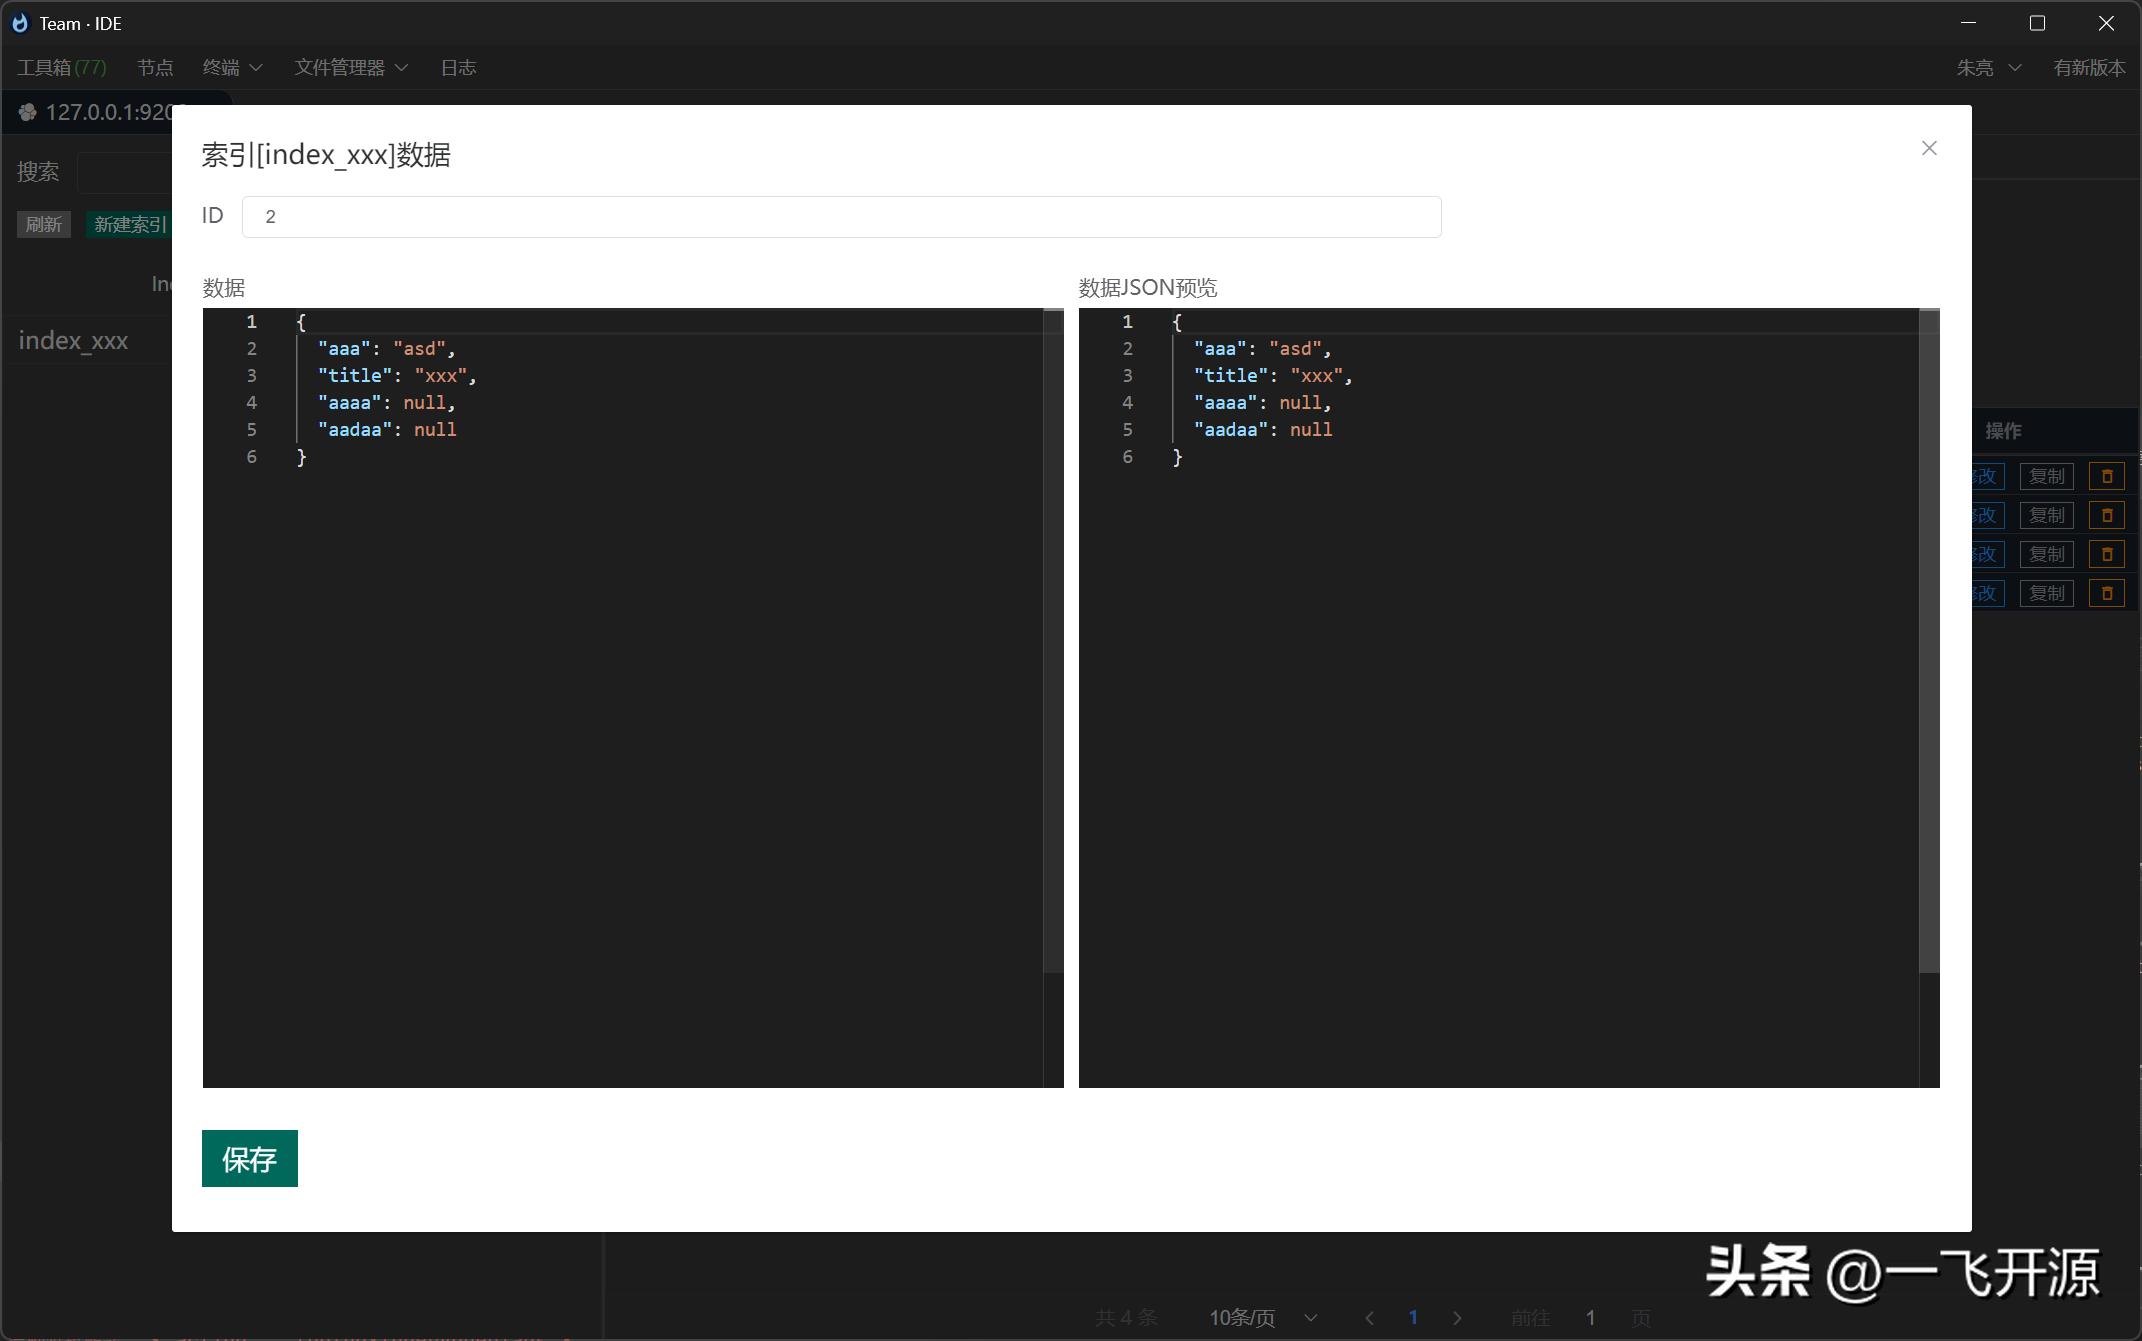This screenshot has width=2142, height=1341.
Task: Close the index_xxx data dialog
Action: (1929, 148)
